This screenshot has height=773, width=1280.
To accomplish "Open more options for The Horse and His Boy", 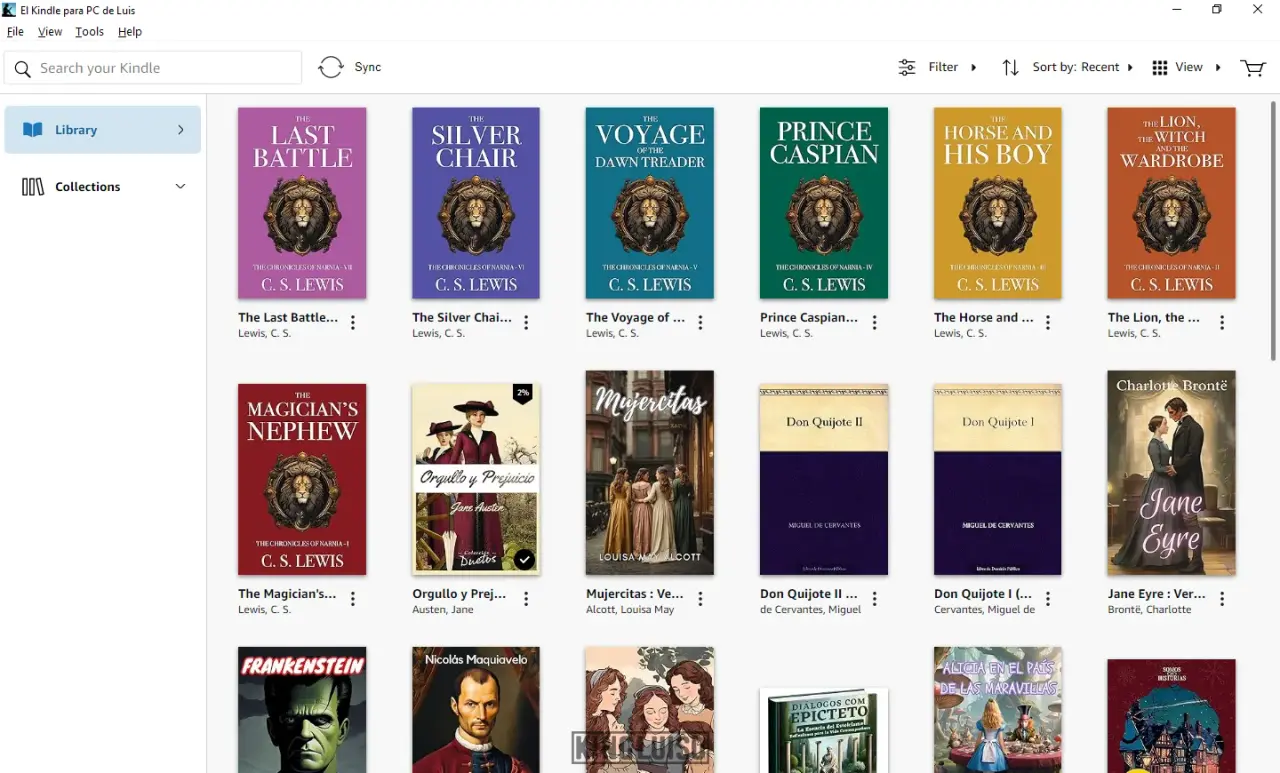I will coord(1049,323).
